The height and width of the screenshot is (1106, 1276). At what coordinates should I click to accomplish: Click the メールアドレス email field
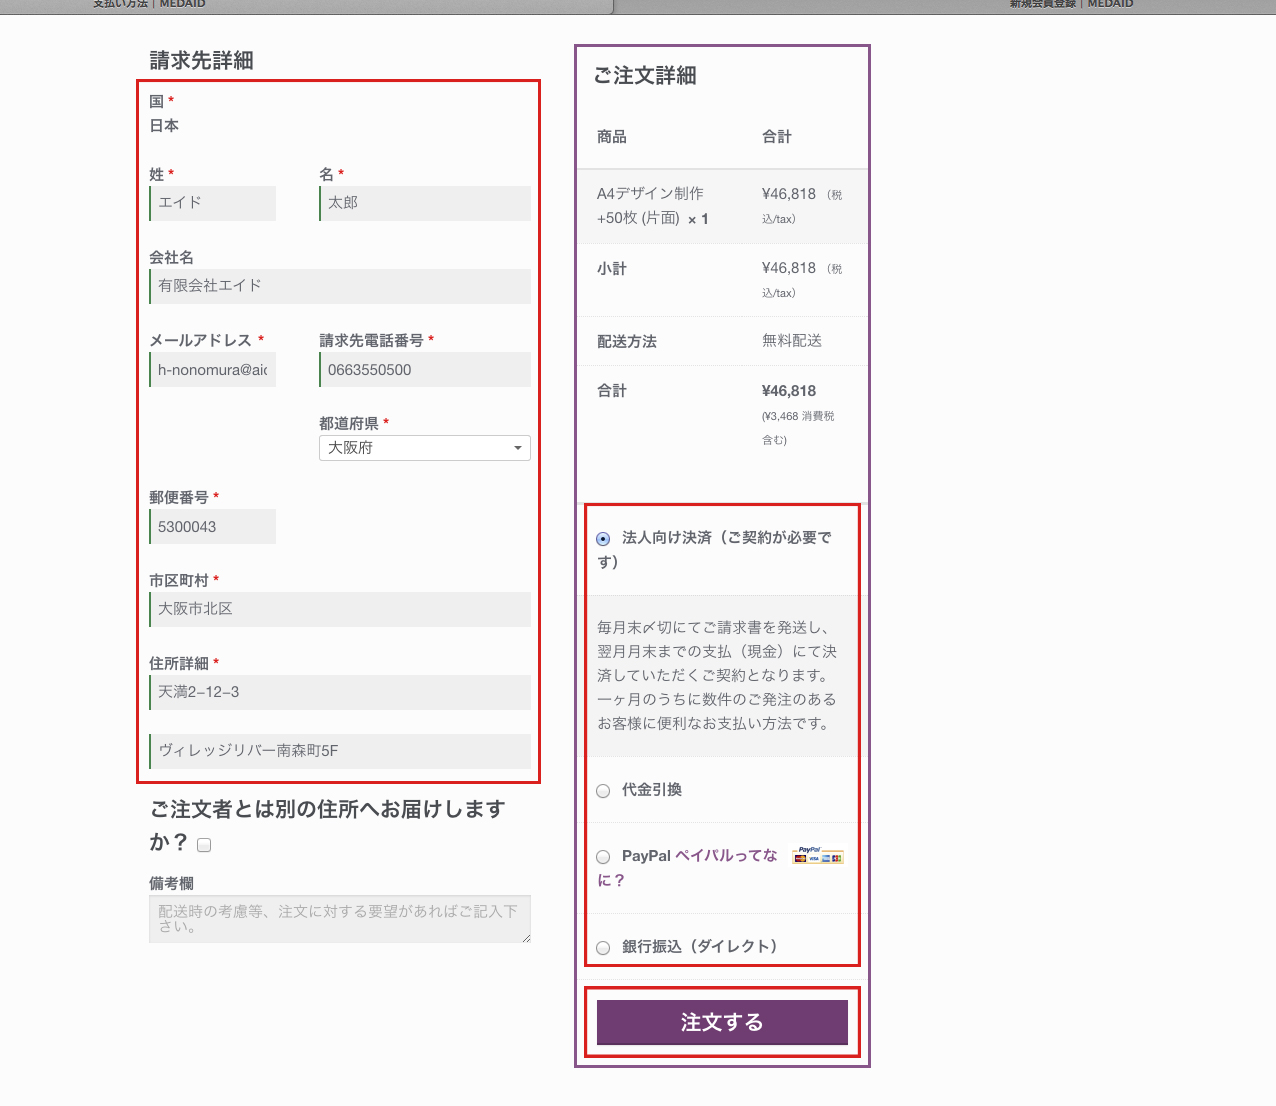[212, 369]
